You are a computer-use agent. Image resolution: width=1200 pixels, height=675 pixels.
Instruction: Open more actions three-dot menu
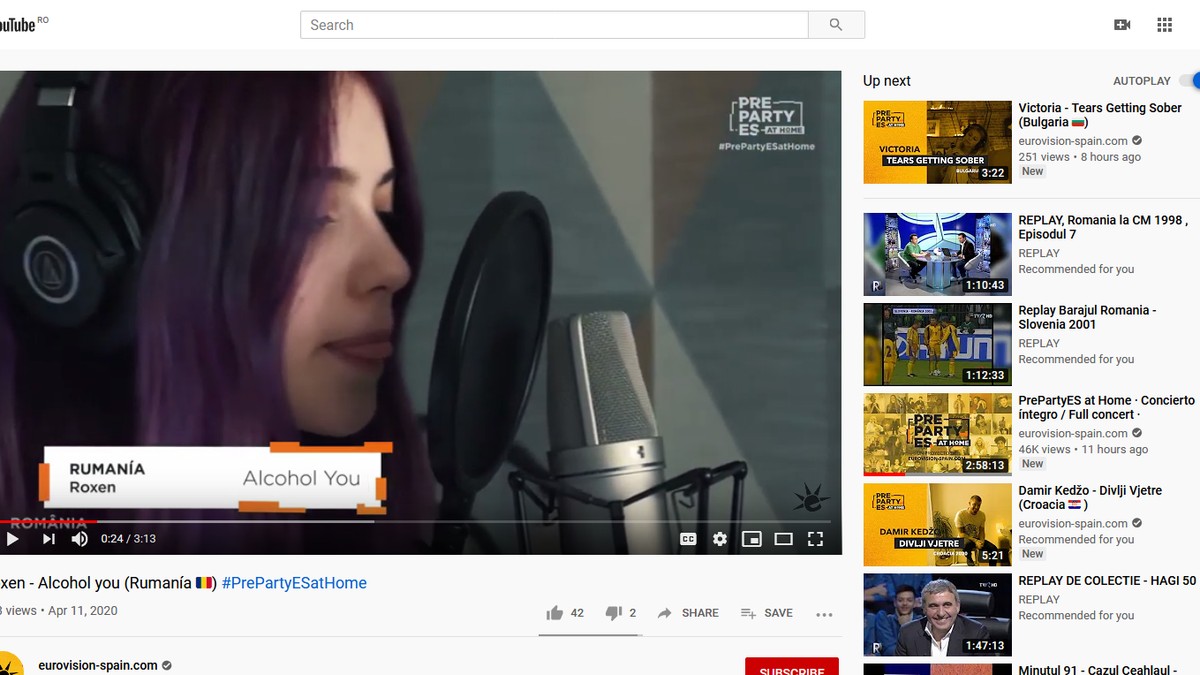tap(824, 614)
